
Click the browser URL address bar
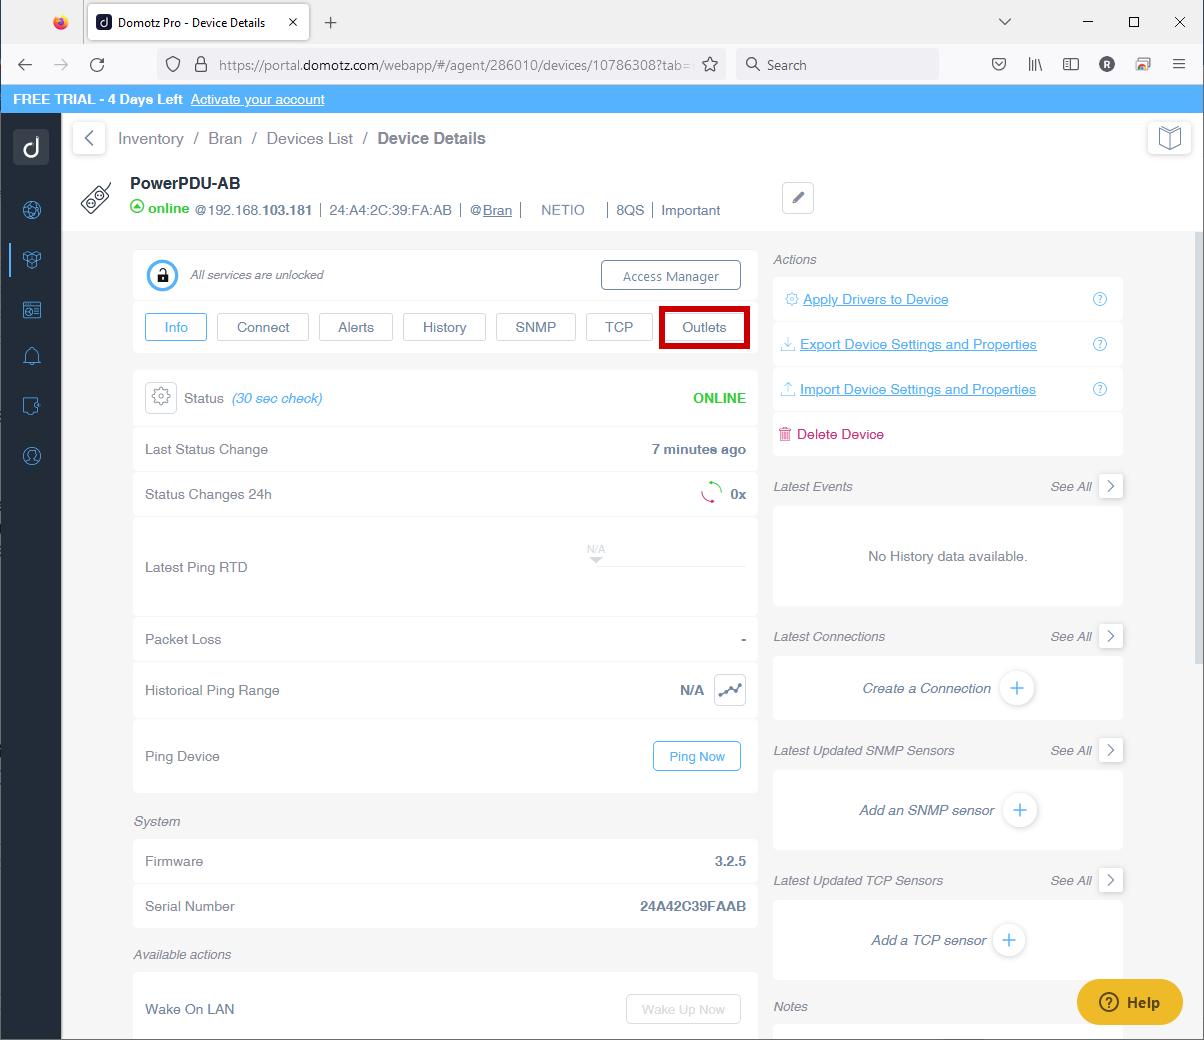coord(440,64)
